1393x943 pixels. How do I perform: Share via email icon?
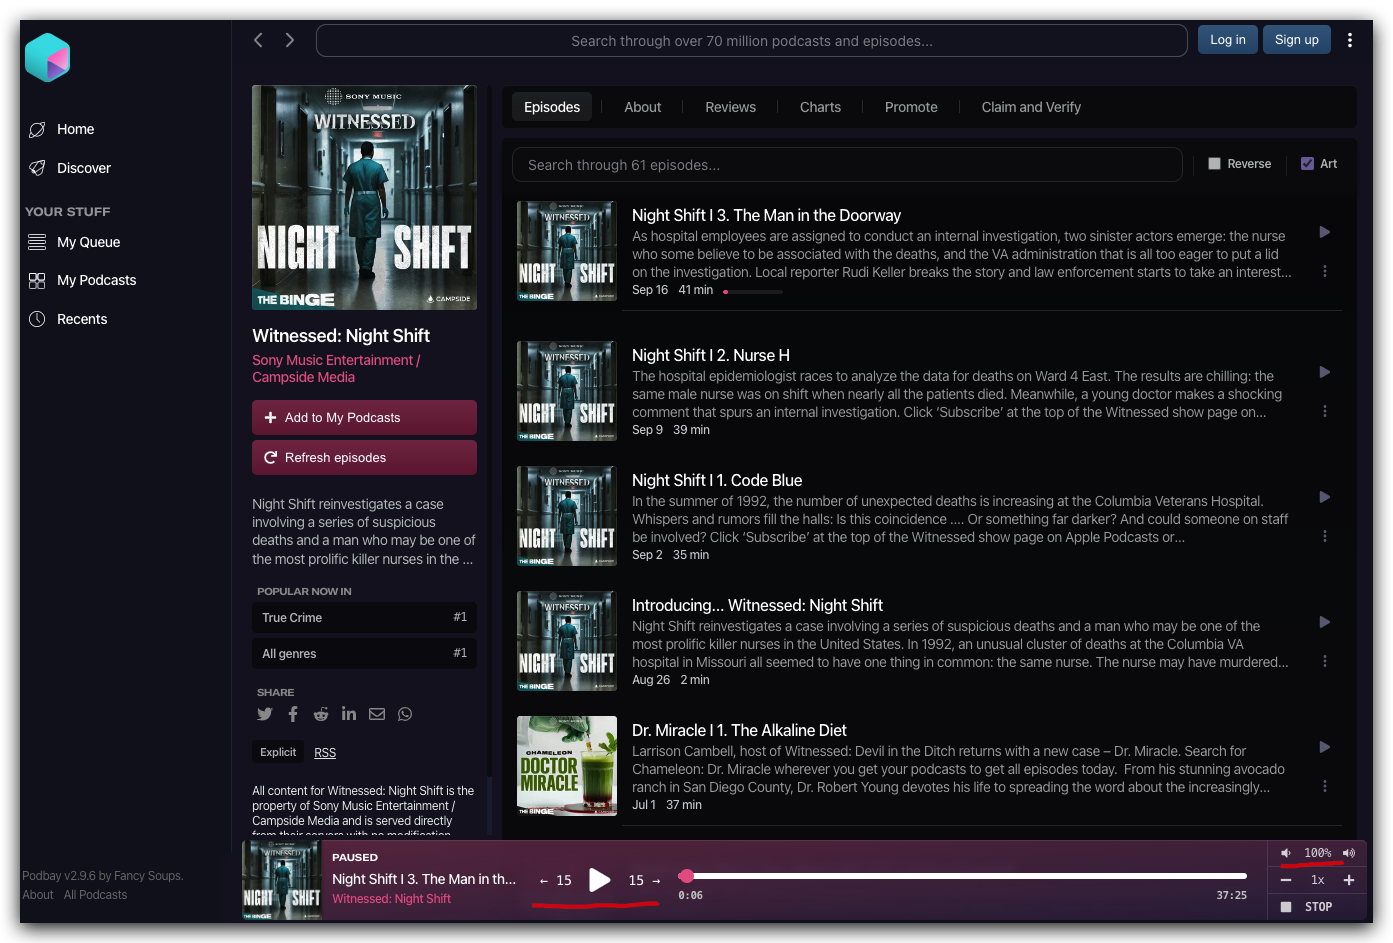[x=377, y=714]
